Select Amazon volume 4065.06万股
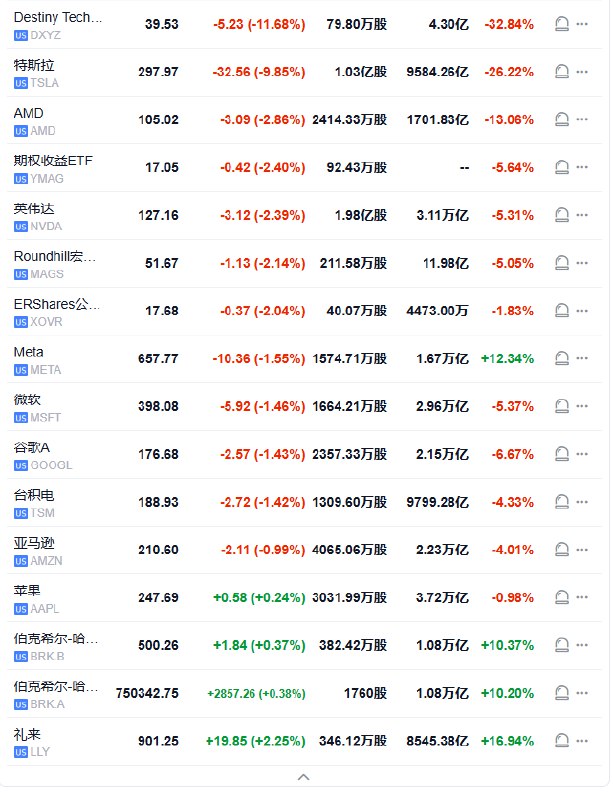 tap(350, 550)
